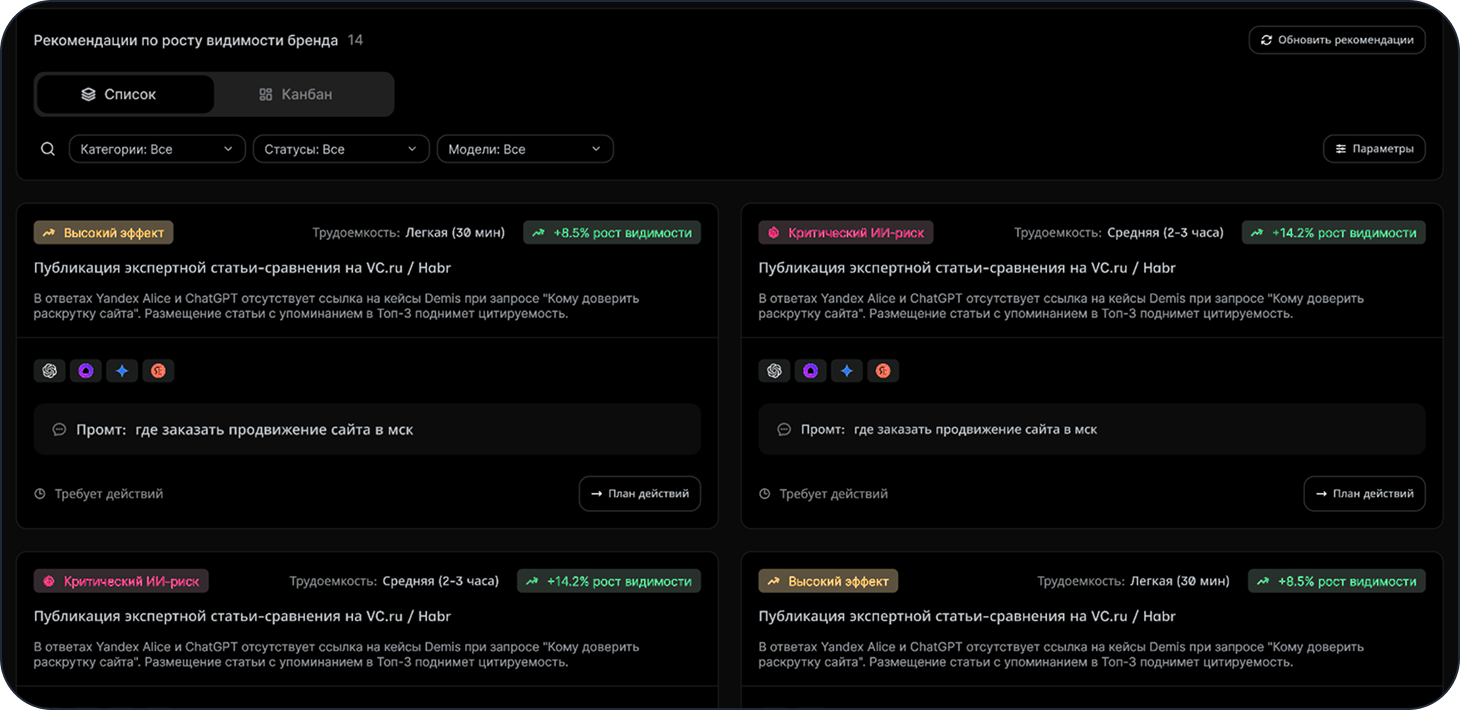The height and width of the screenshot is (710, 1460).
Task: Open План действий in upper Высокий эффект card
Action: tap(640, 494)
